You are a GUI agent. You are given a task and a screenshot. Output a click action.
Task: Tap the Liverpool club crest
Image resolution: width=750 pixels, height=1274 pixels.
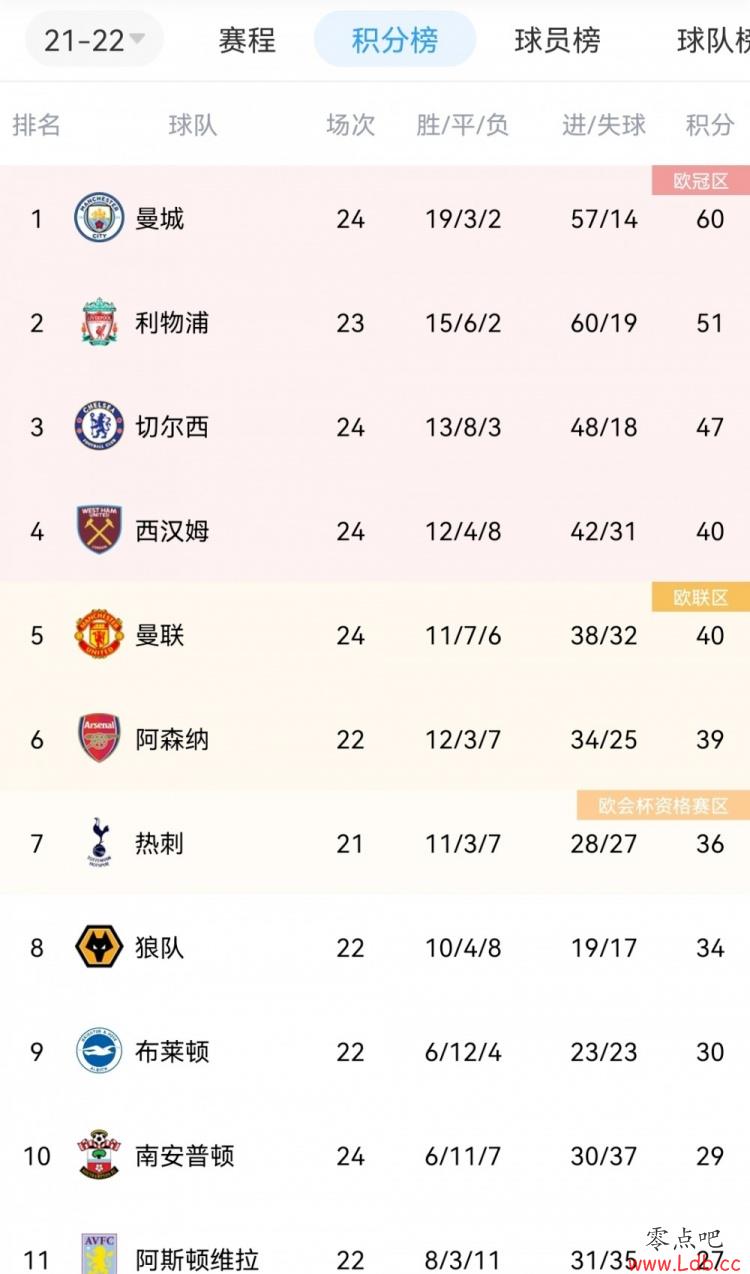point(99,322)
